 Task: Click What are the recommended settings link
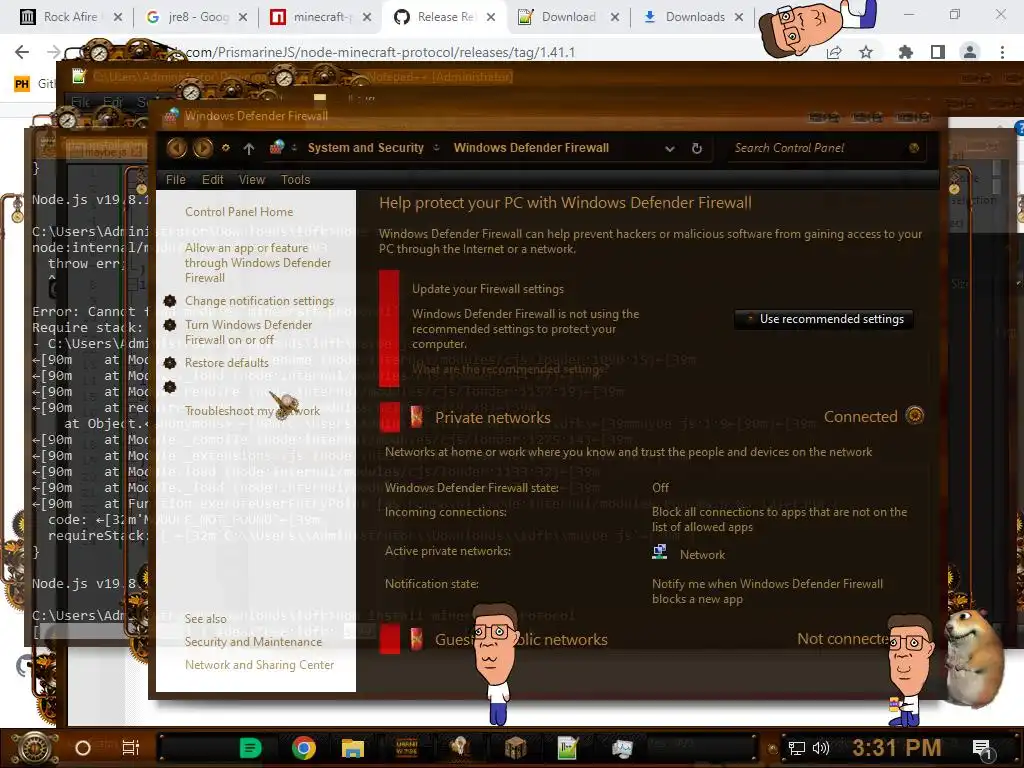(x=510, y=370)
